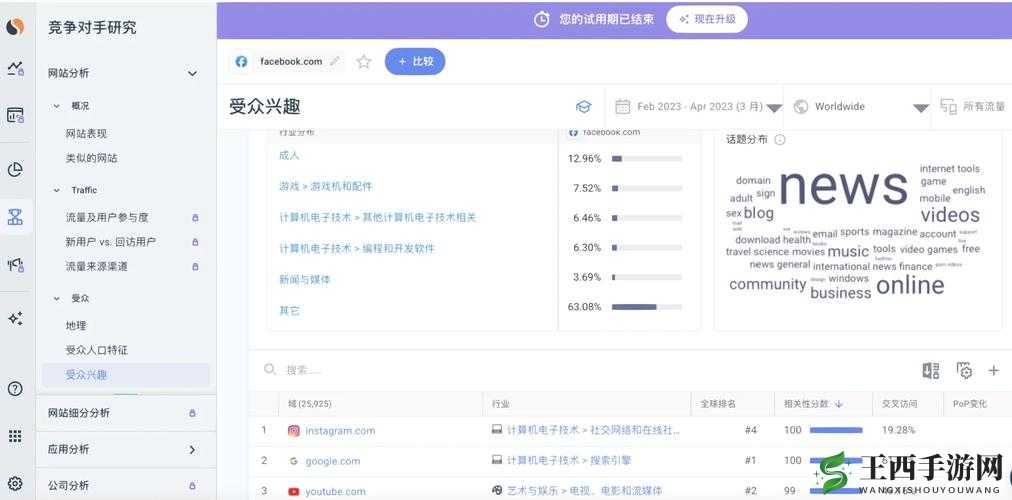Click the info icon beside 话题分布
Image resolution: width=1012 pixels, height=500 pixels.
780,139
